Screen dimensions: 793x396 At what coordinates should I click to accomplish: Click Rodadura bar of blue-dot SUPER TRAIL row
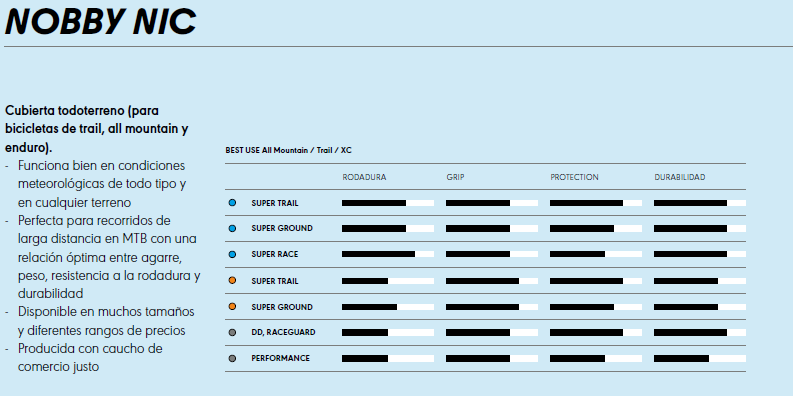point(388,203)
